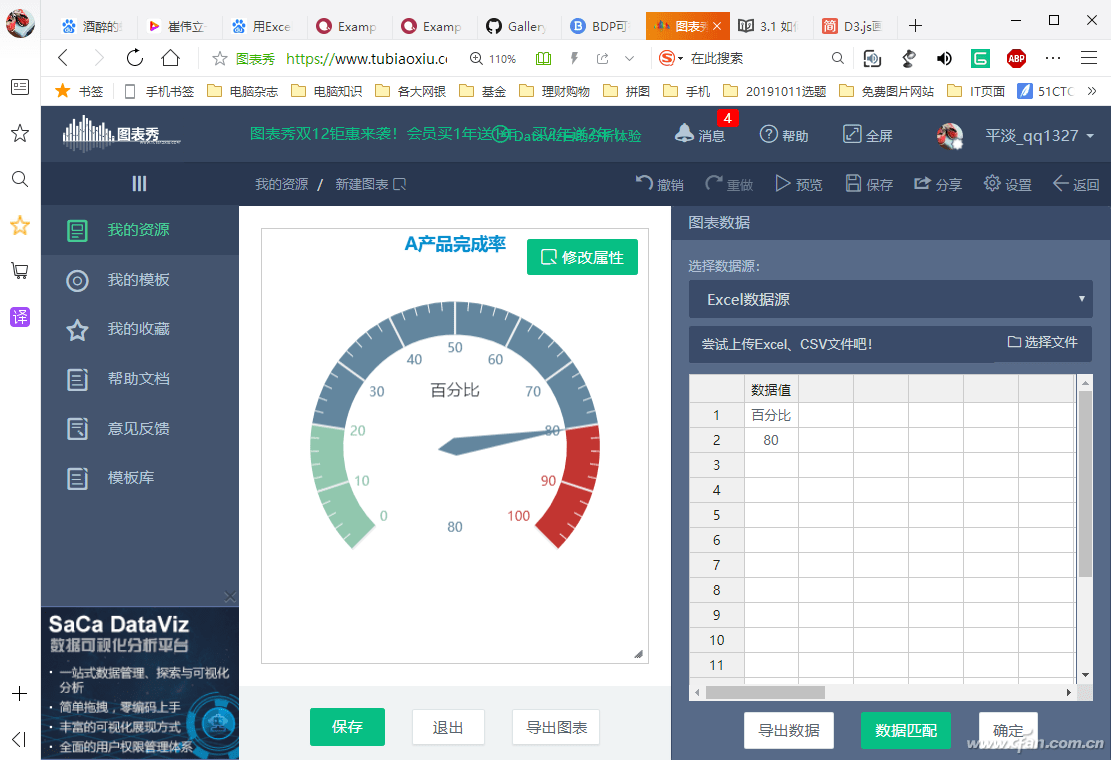Select 我的资源 in the sidebar menu
This screenshot has height=760, width=1111.
point(77,231)
